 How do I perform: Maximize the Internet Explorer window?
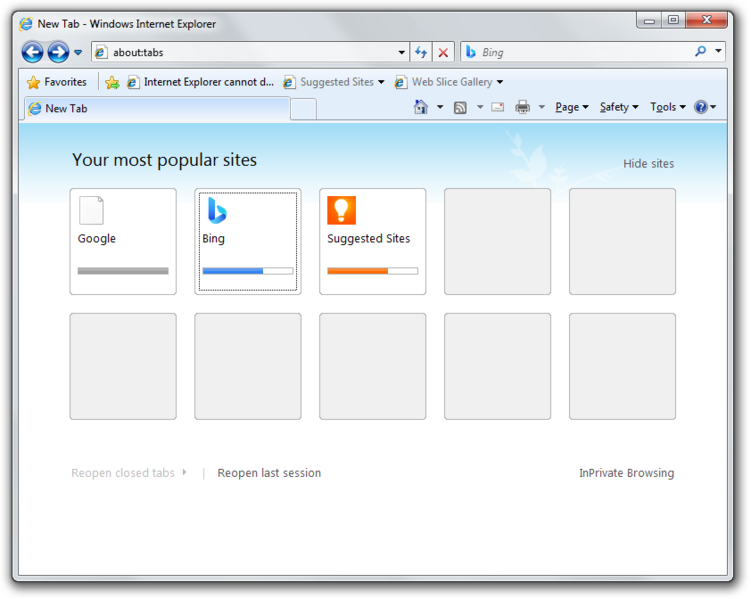click(x=673, y=20)
